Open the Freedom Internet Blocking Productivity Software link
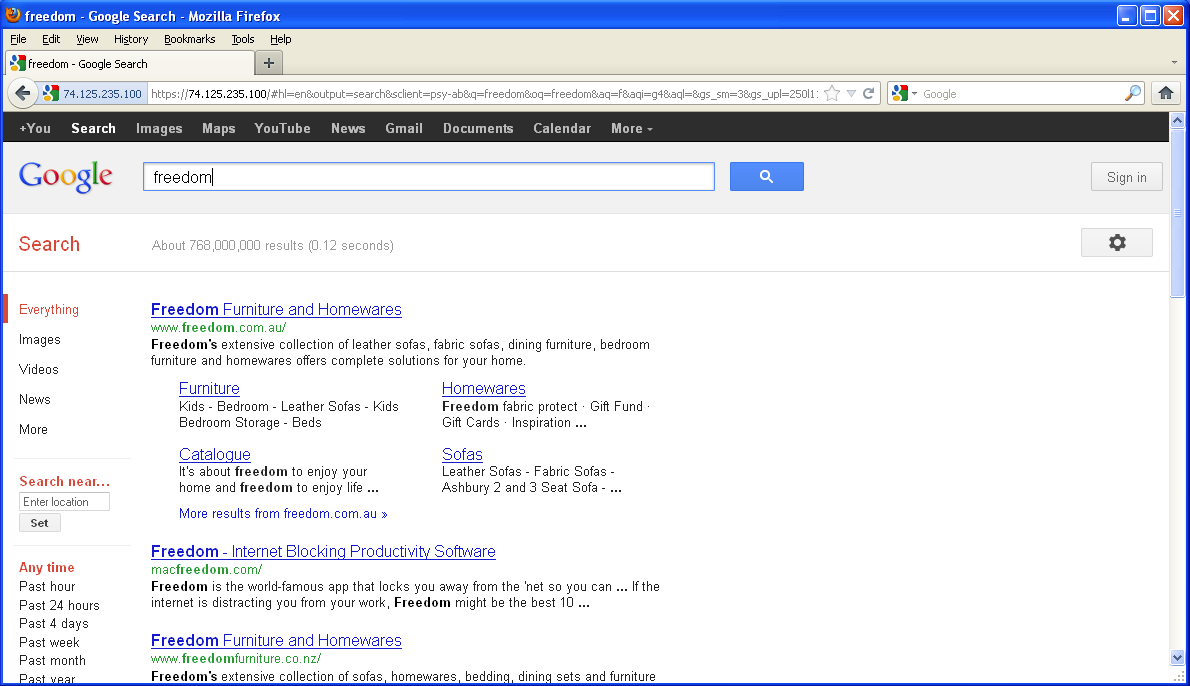1190x686 pixels. coord(323,551)
